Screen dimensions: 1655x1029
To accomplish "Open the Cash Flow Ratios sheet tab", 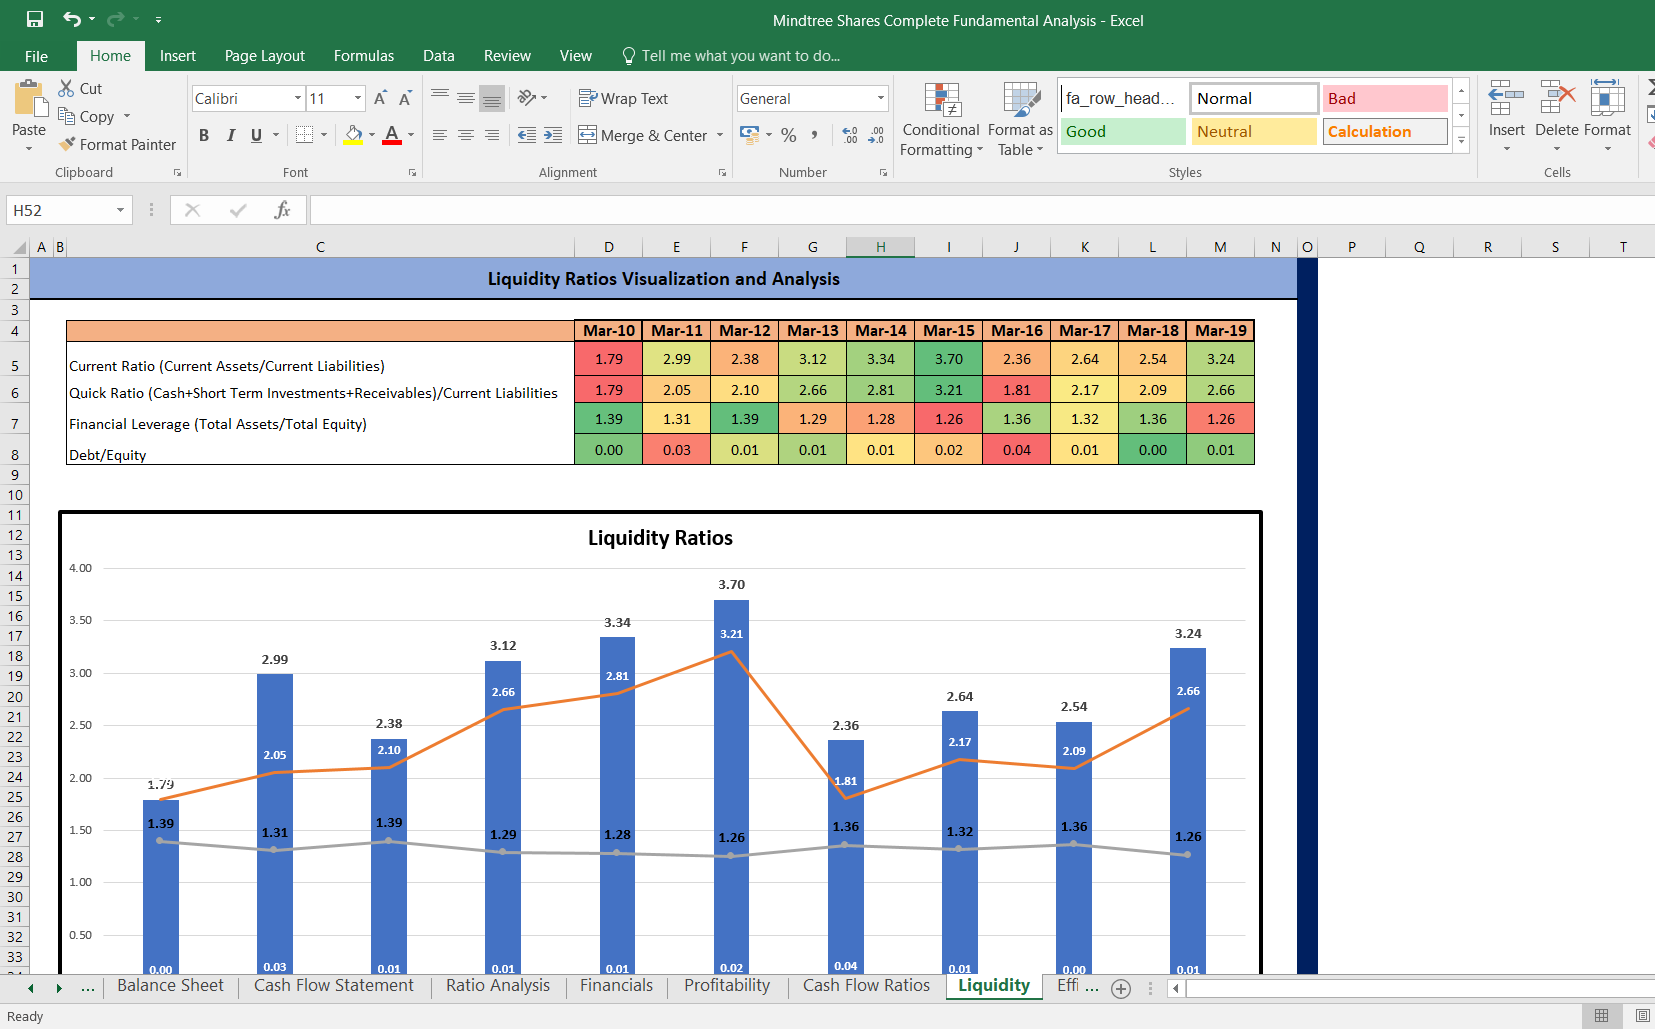I will point(866,986).
